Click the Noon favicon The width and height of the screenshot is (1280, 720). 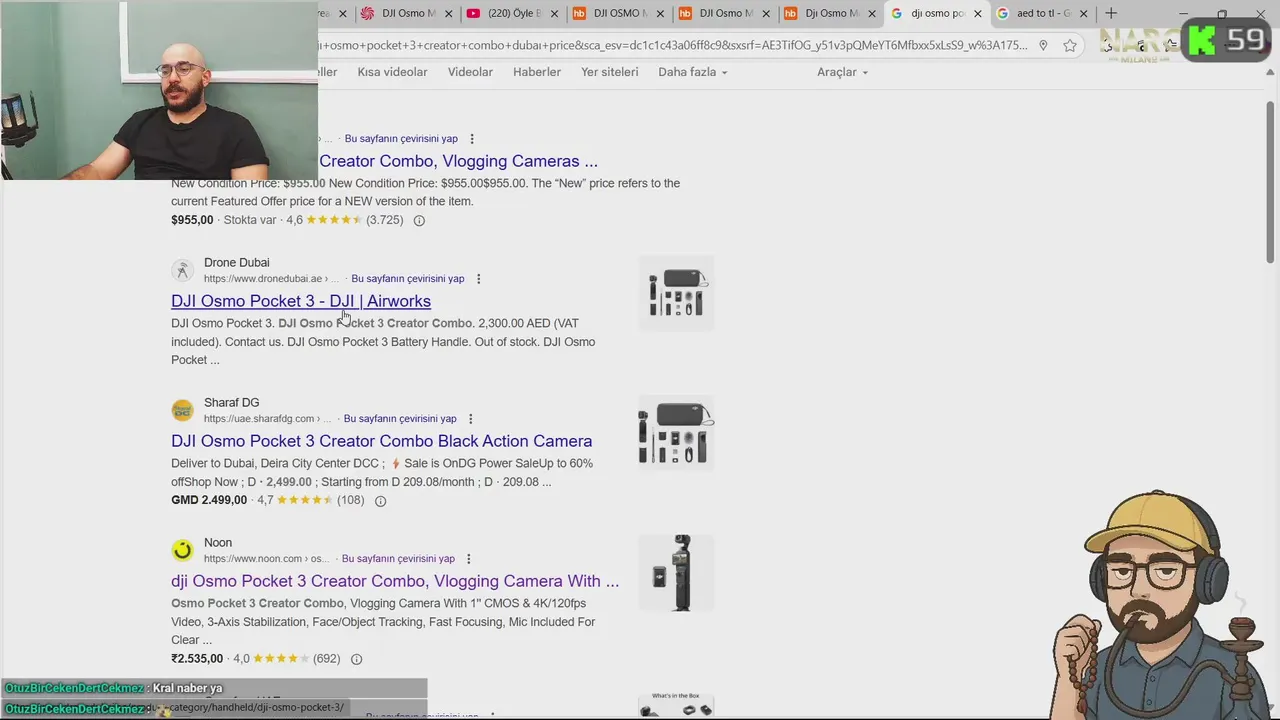pyautogui.click(x=182, y=550)
